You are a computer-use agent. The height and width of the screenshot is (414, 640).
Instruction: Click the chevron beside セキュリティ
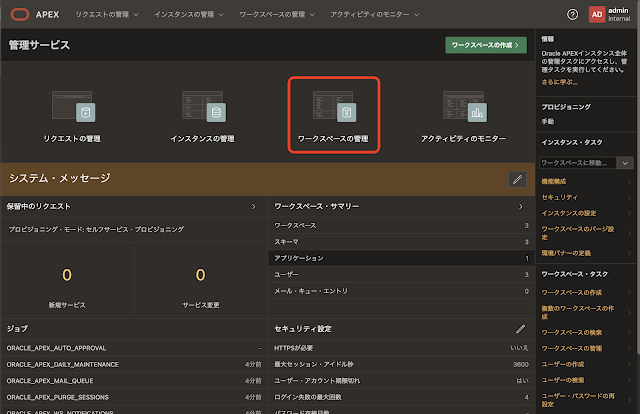tap(629, 197)
